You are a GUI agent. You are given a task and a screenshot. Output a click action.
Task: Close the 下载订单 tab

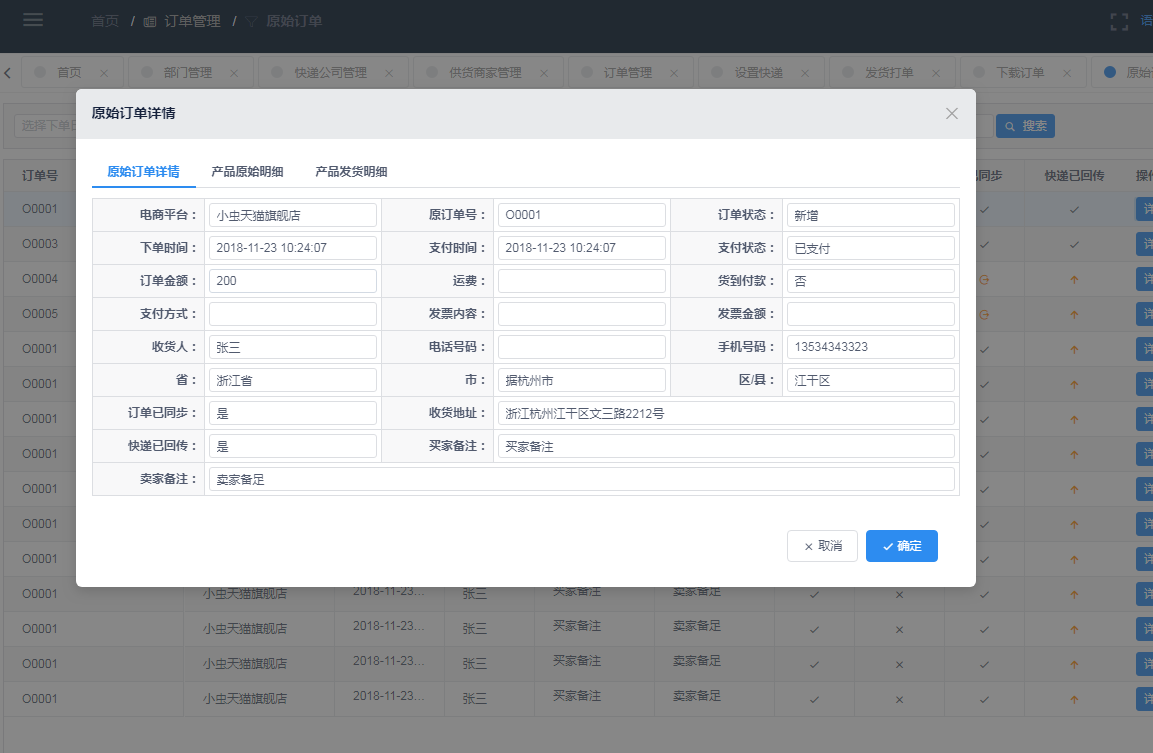(1067, 73)
